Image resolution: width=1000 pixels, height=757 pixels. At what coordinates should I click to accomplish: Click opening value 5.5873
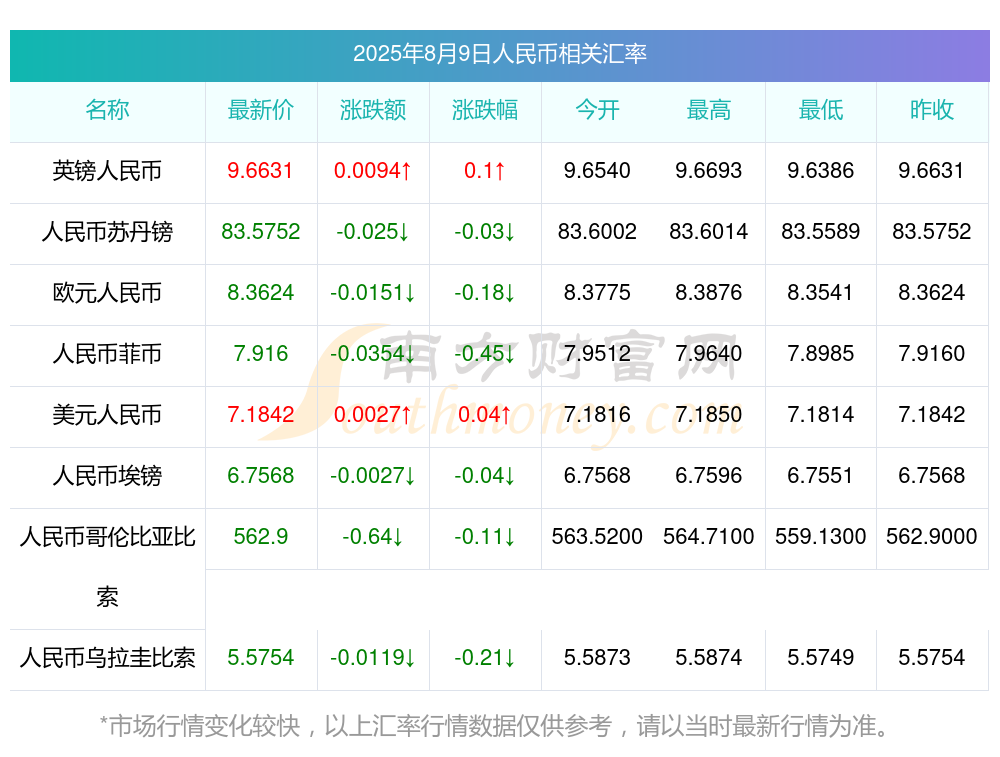click(x=597, y=658)
